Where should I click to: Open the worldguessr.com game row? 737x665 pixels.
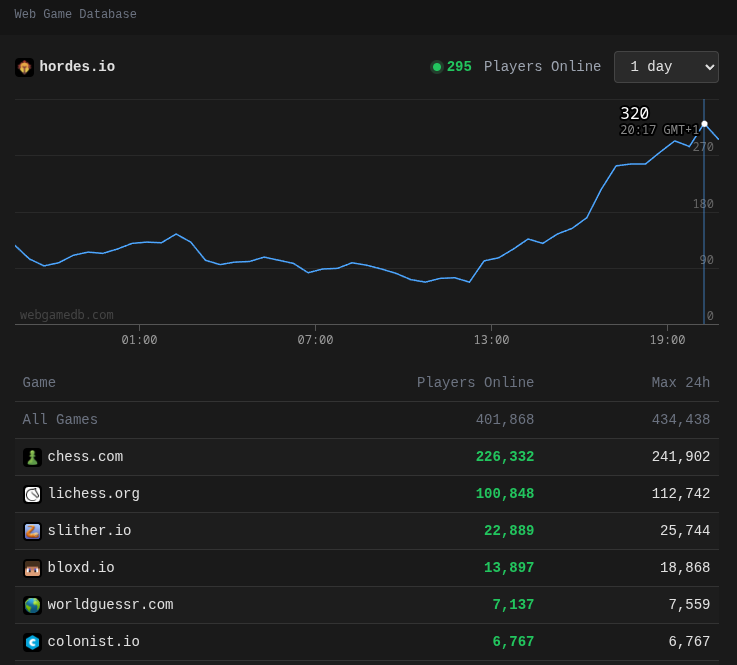(367, 605)
